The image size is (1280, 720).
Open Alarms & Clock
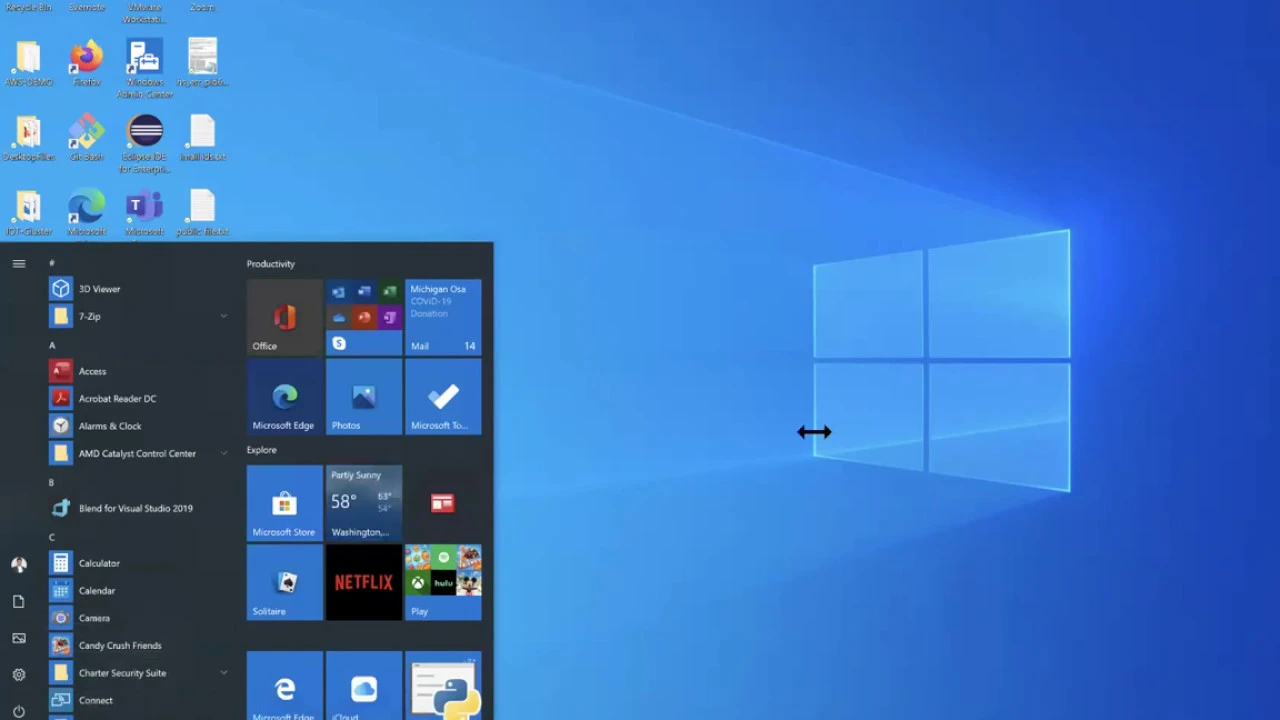coord(139,426)
